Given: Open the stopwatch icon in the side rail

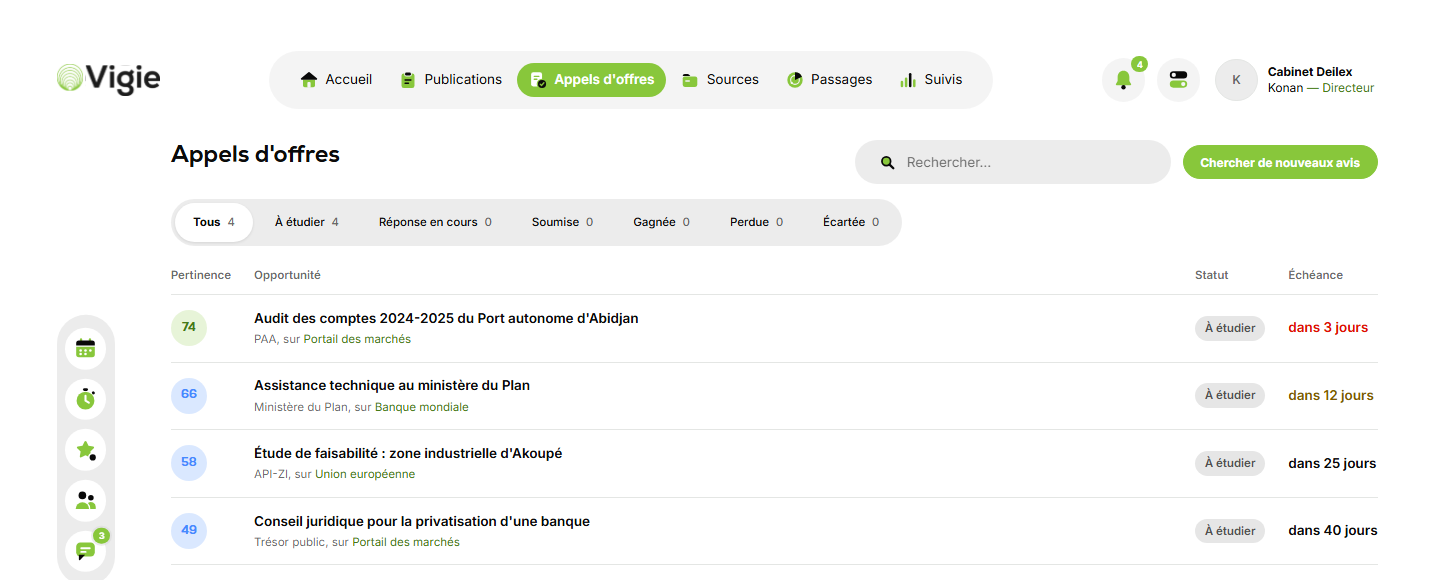Looking at the screenshot, I should pyautogui.click(x=85, y=398).
